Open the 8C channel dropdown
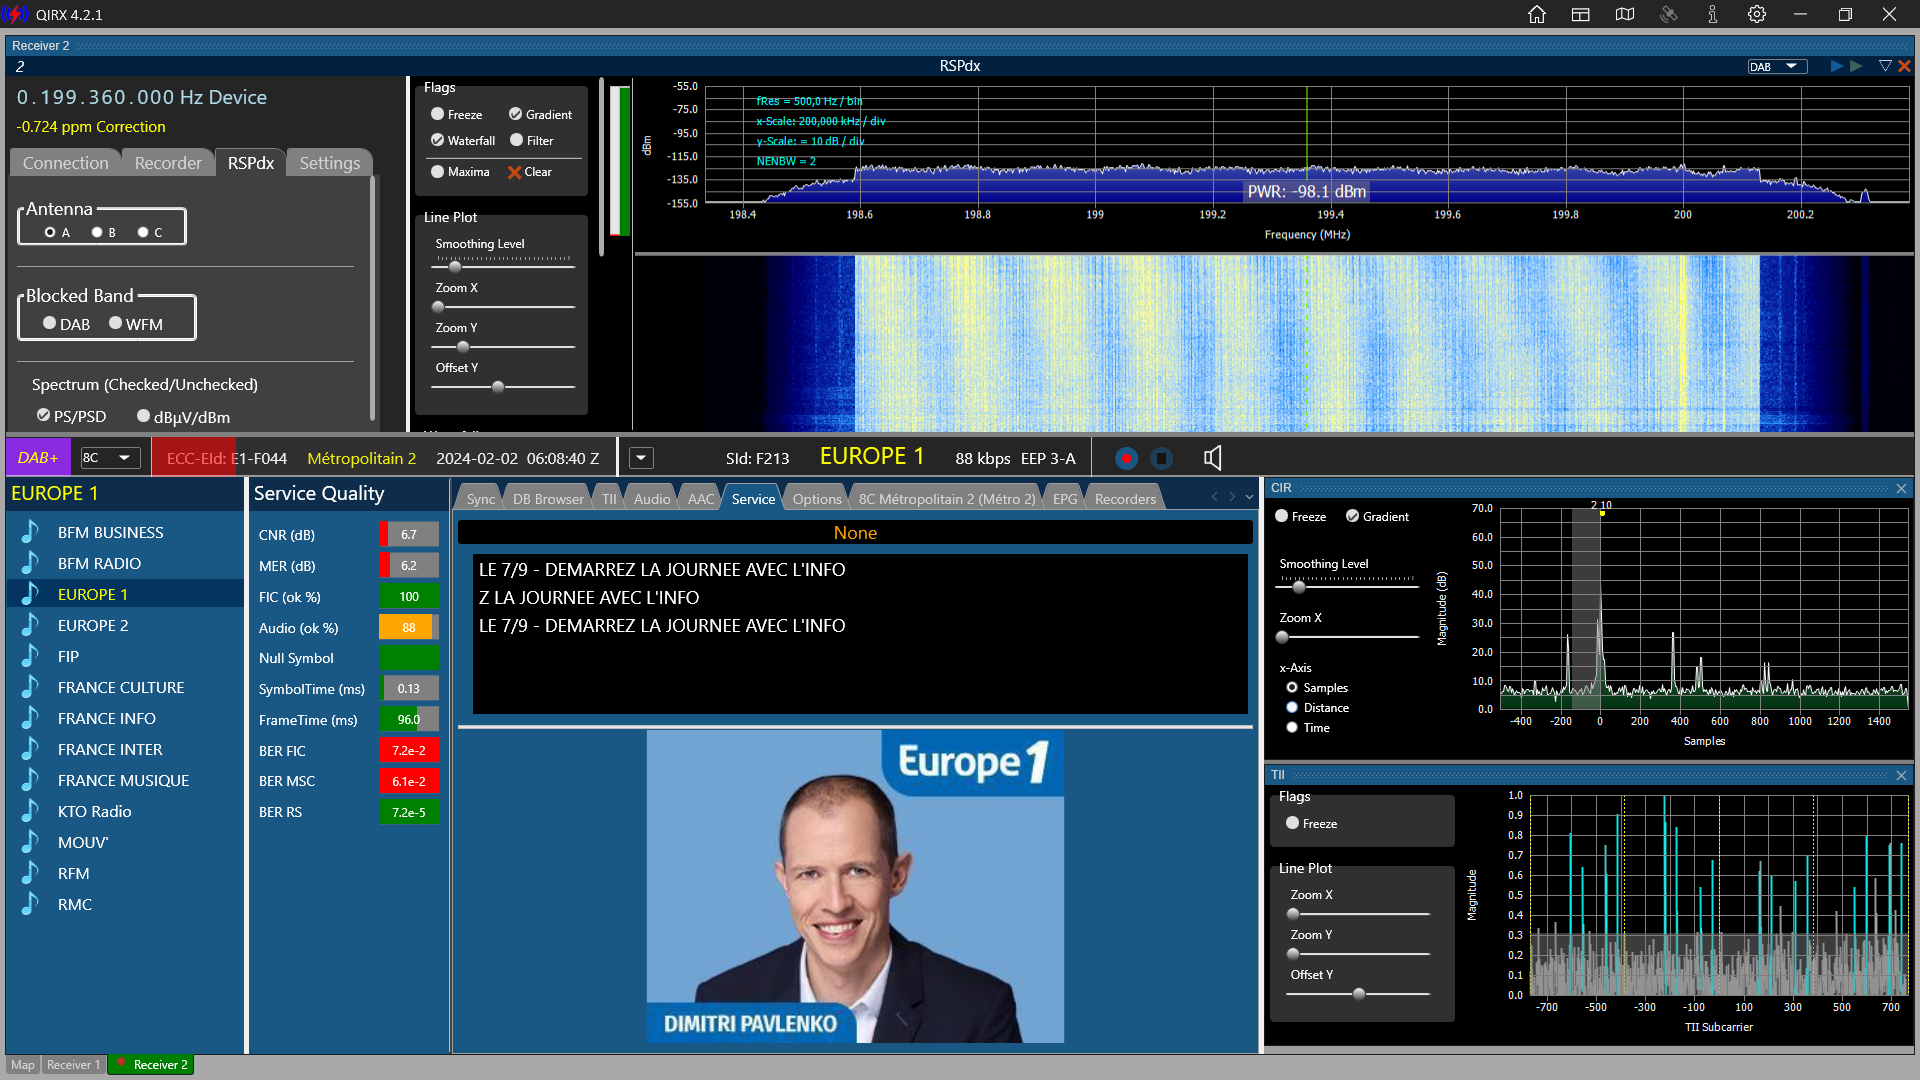The height and width of the screenshot is (1080, 1920). click(108, 458)
